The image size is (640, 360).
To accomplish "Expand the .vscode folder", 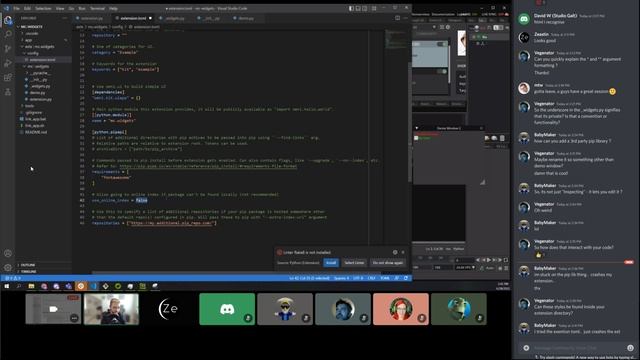I will (x=31, y=33).
